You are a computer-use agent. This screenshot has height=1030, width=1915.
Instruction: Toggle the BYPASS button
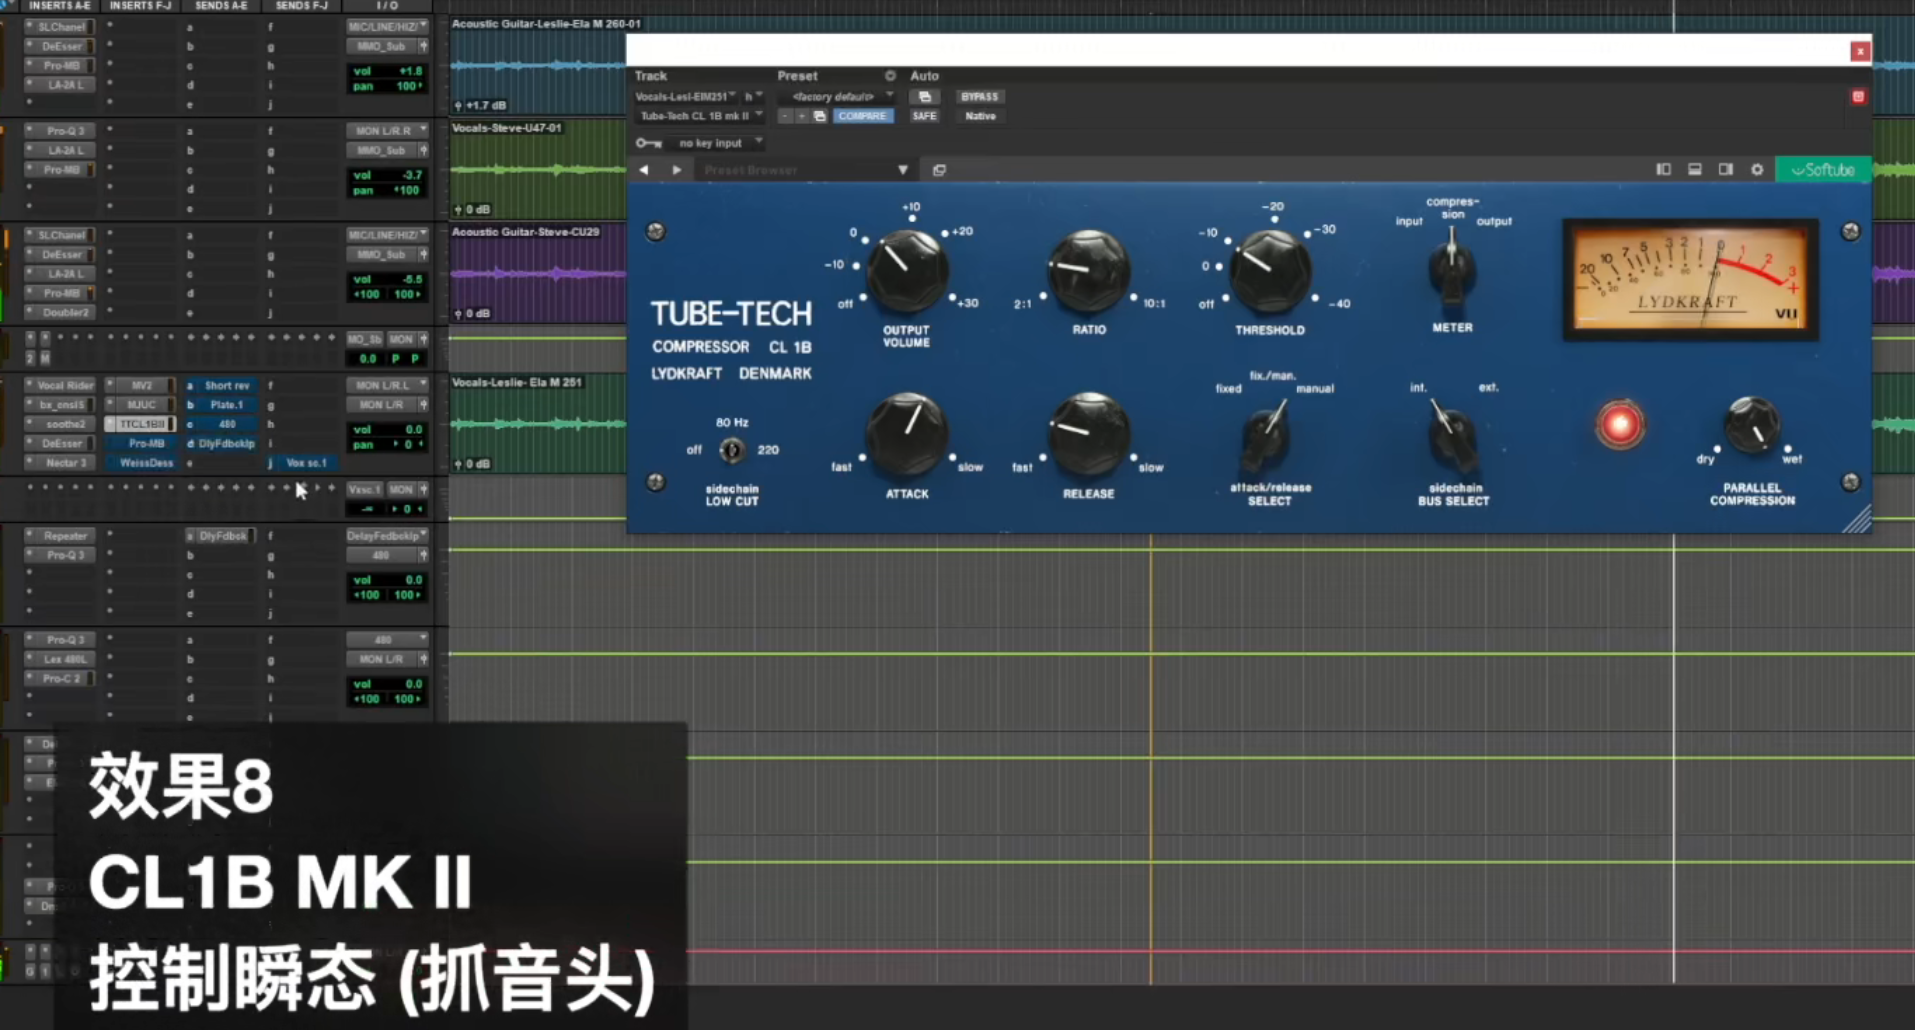click(979, 97)
